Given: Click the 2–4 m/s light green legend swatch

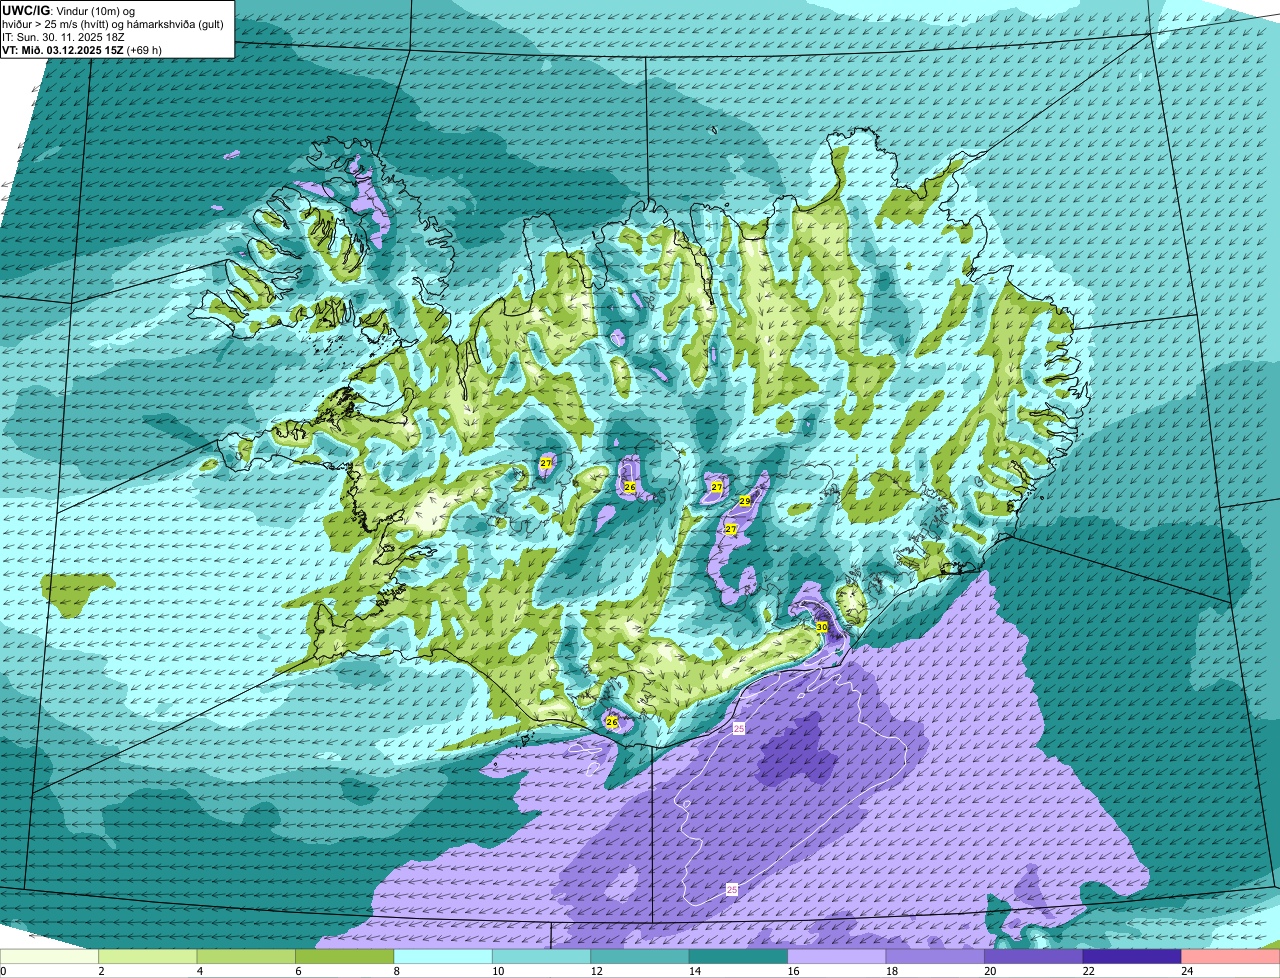Looking at the screenshot, I should click(x=148, y=956).
